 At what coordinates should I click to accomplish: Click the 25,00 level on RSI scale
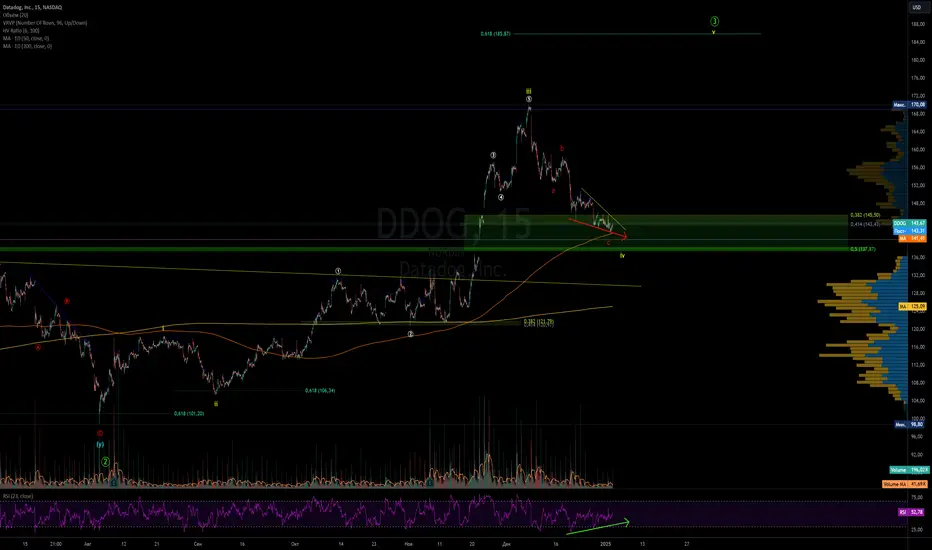(917, 530)
